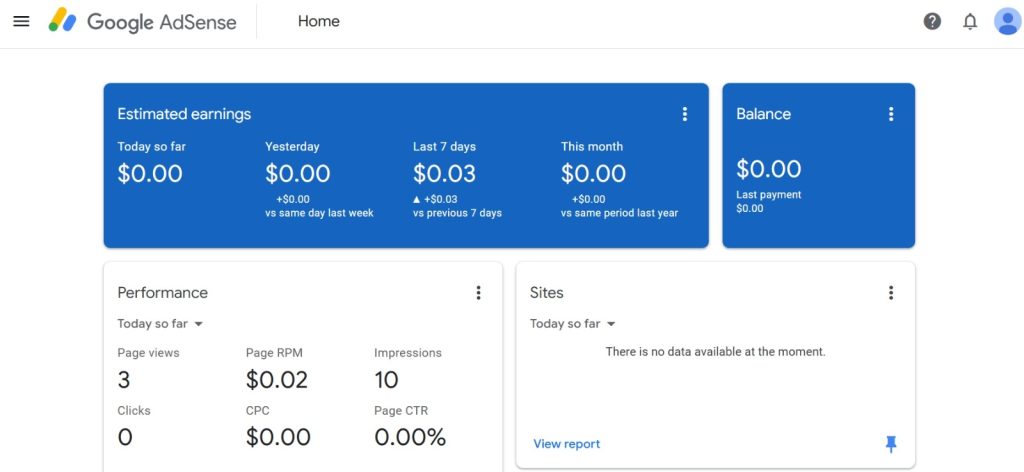Click View report link in Sites card
Screen dimensions: 1024x472
point(567,444)
